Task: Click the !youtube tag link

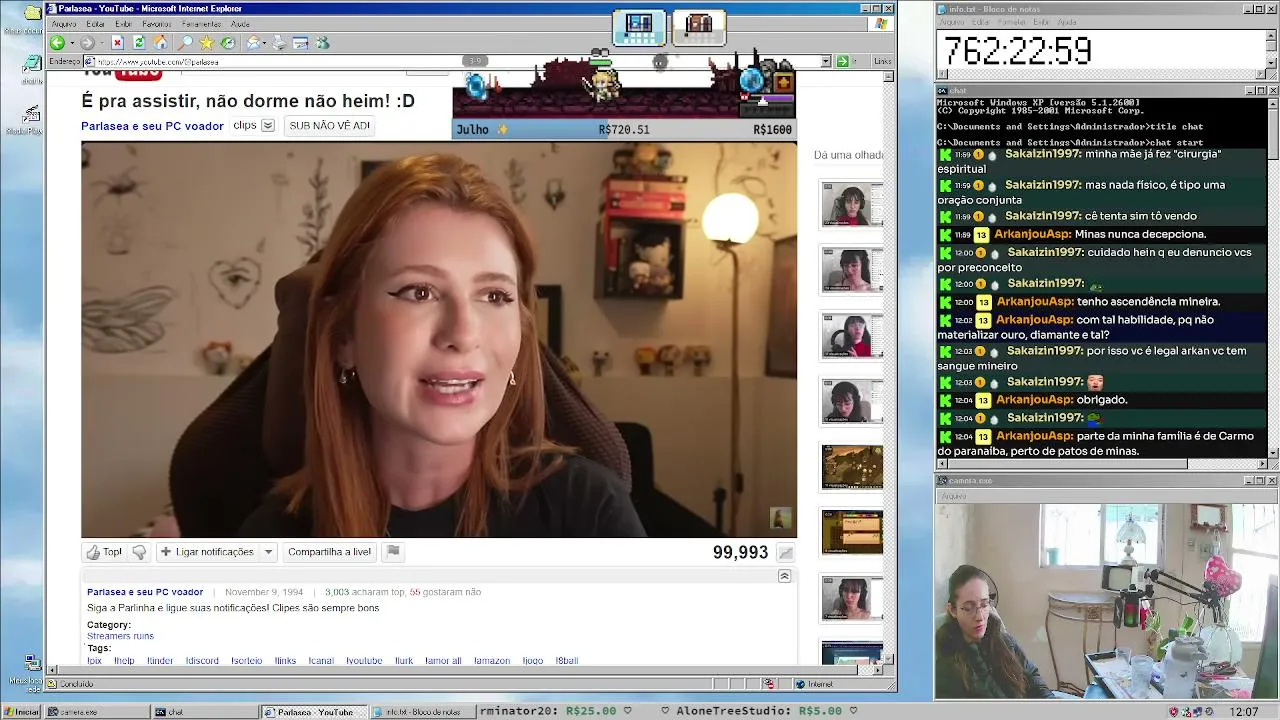Action: pos(364,661)
